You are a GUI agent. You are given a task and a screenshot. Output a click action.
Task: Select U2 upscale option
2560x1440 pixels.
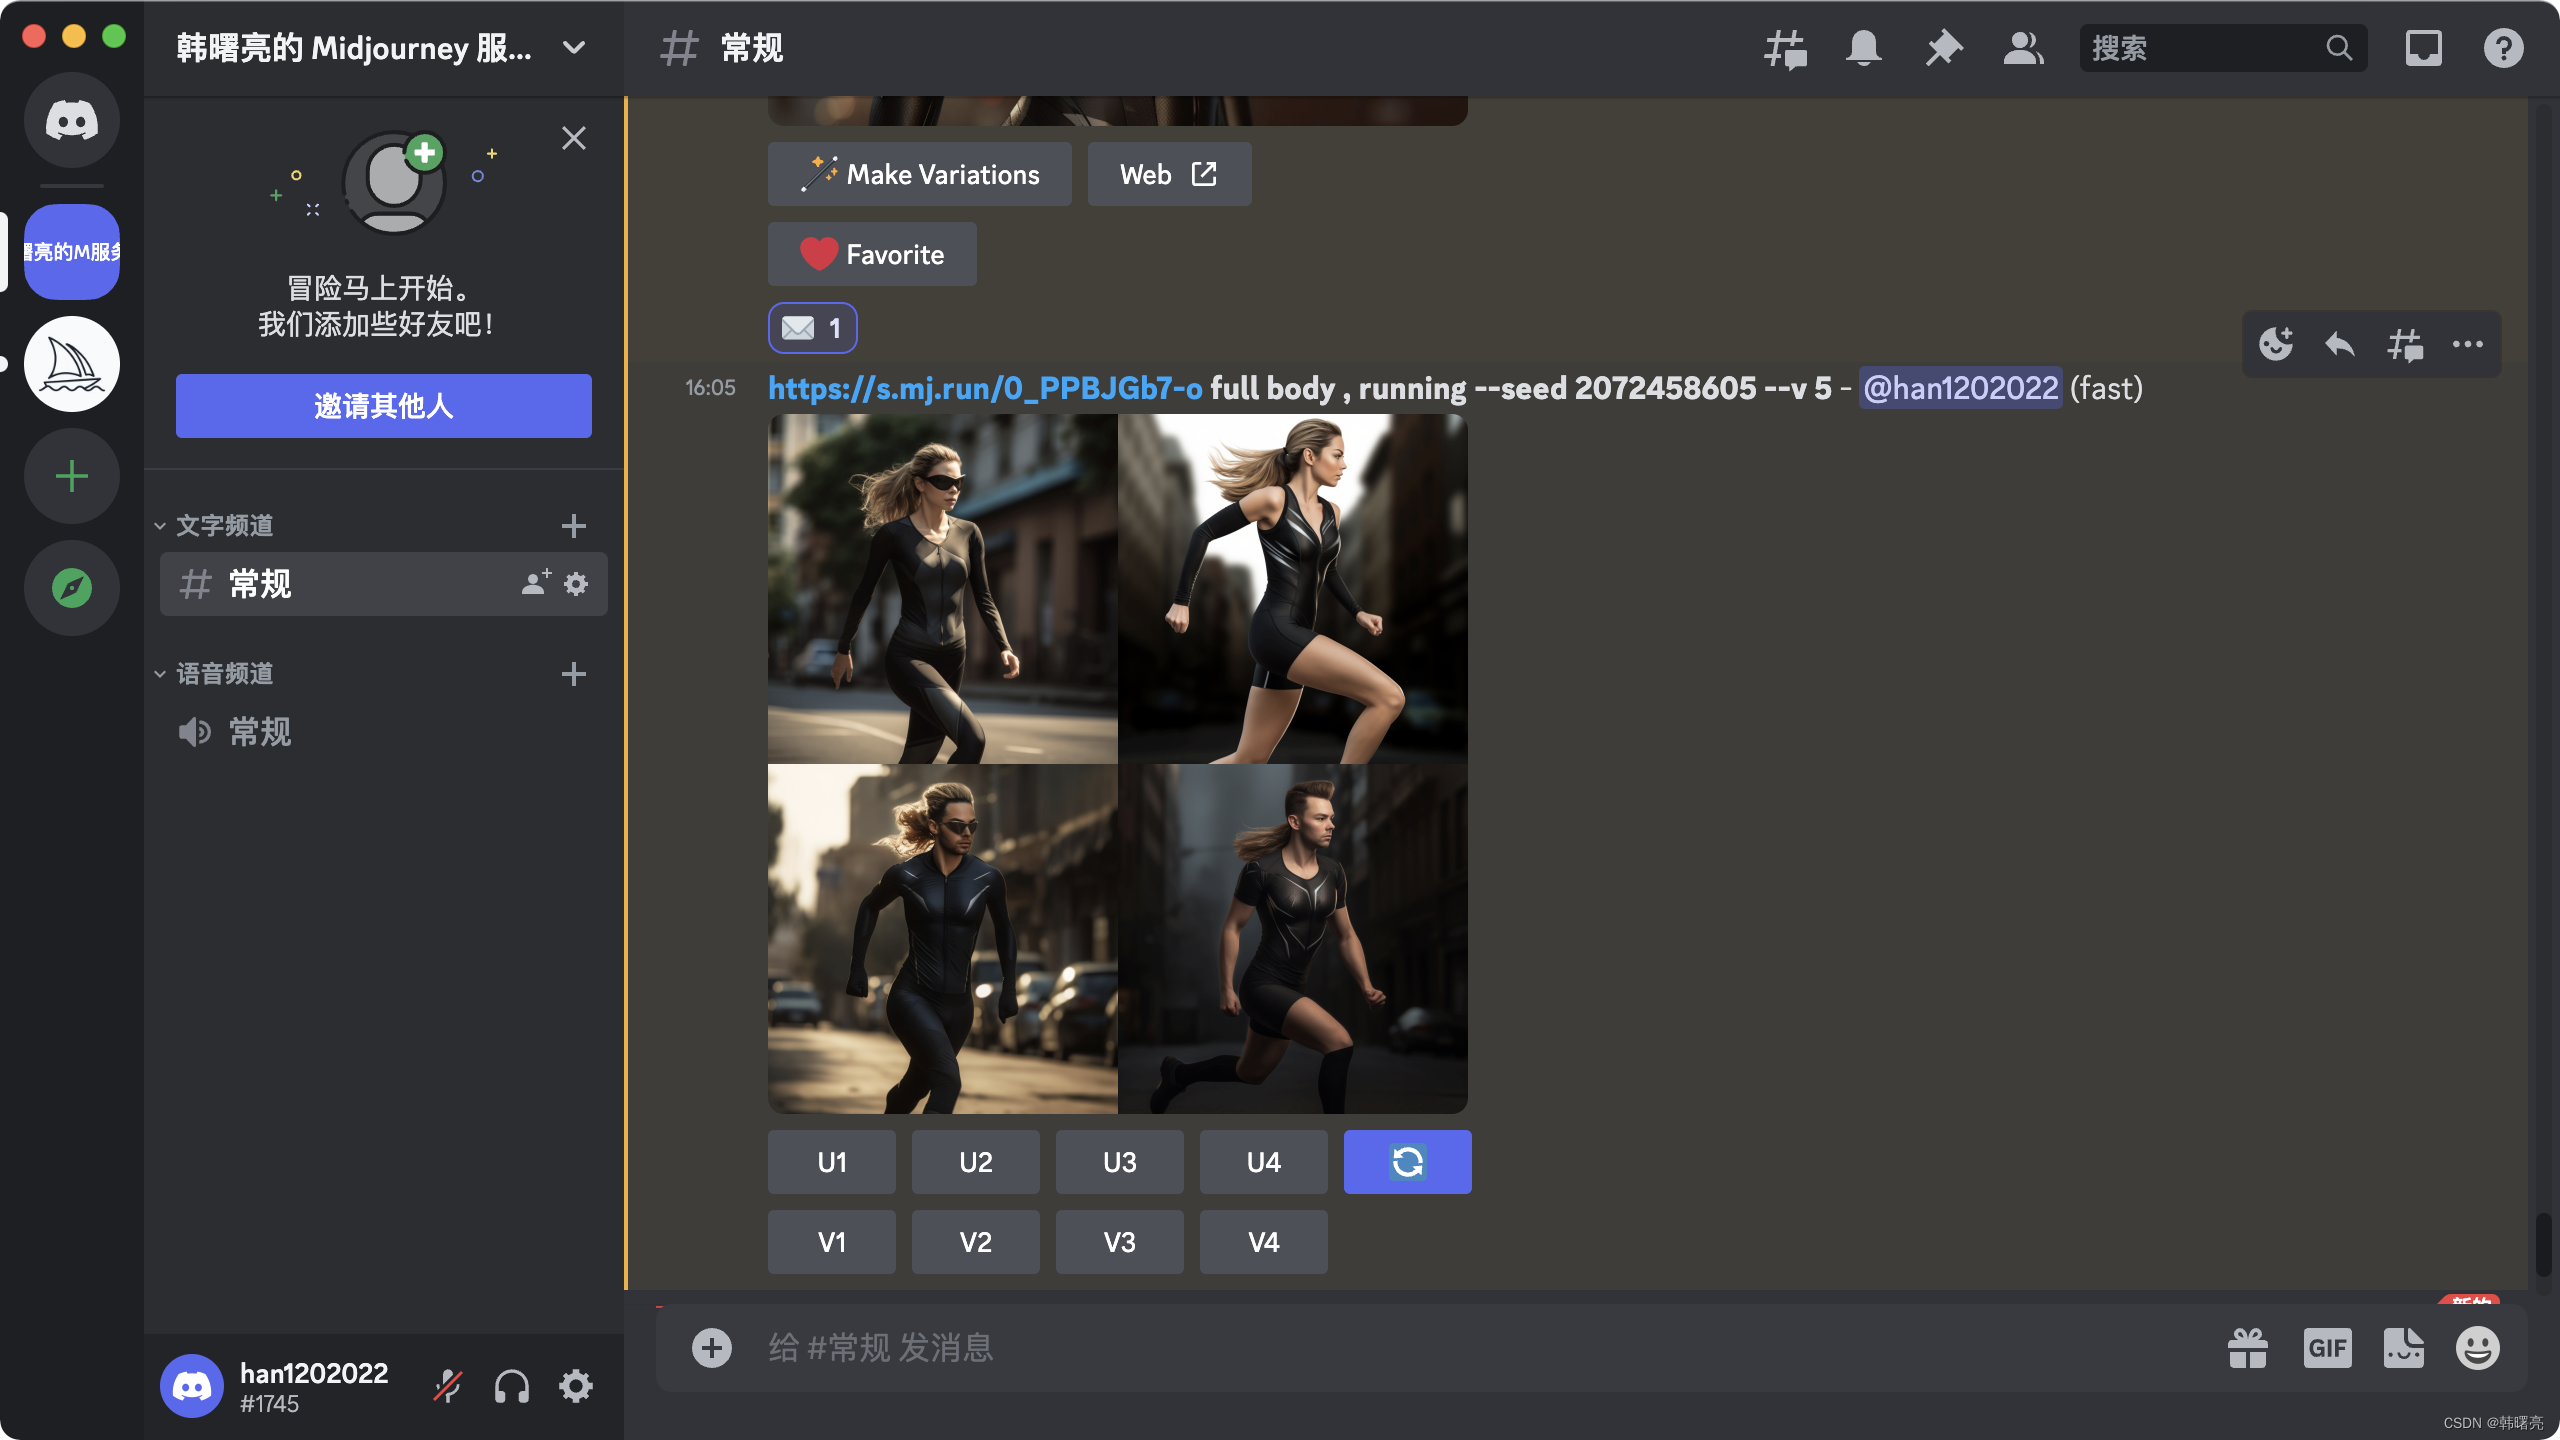pyautogui.click(x=976, y=1162)
